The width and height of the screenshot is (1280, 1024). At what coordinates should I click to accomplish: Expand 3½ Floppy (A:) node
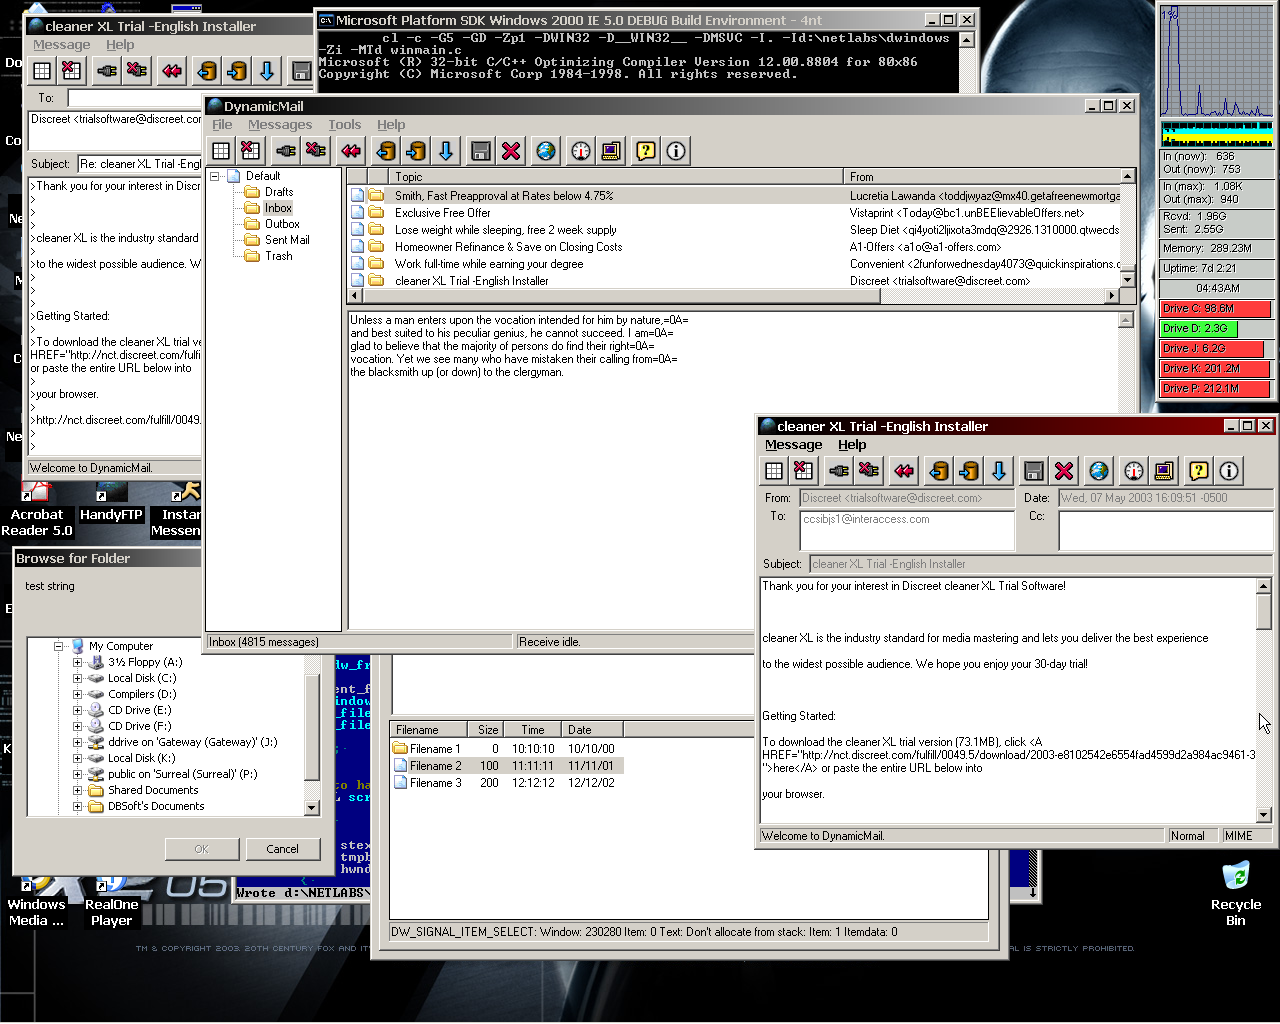click(x=78, y=662)
